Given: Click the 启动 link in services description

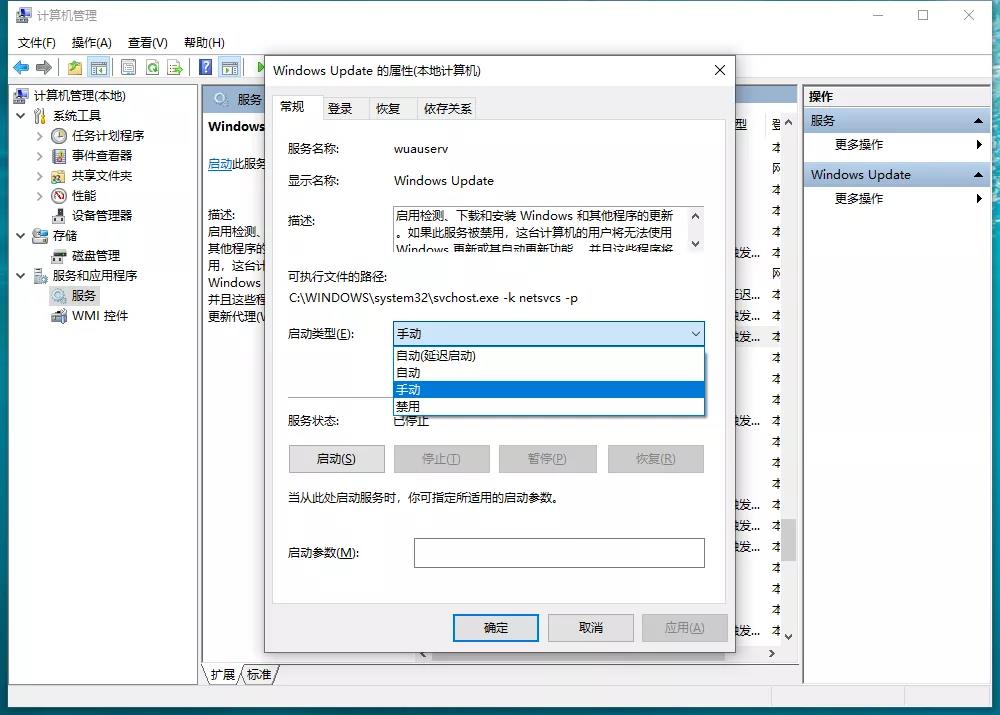Looking at the screenshot, I should coord(220,164).
